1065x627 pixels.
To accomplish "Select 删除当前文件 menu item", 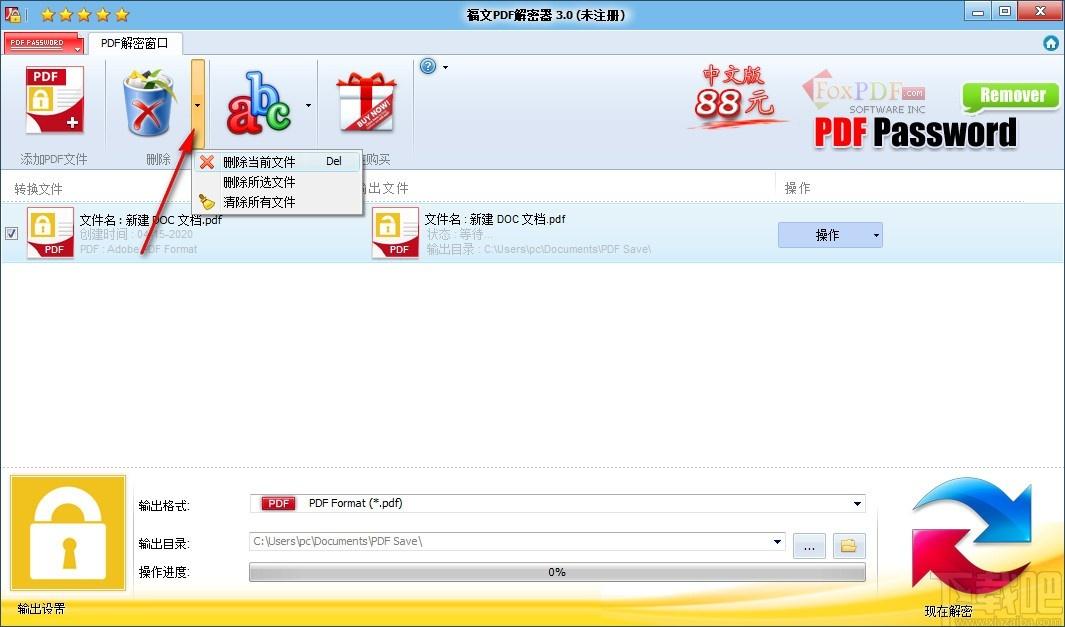I will click(x=277, y=162).
